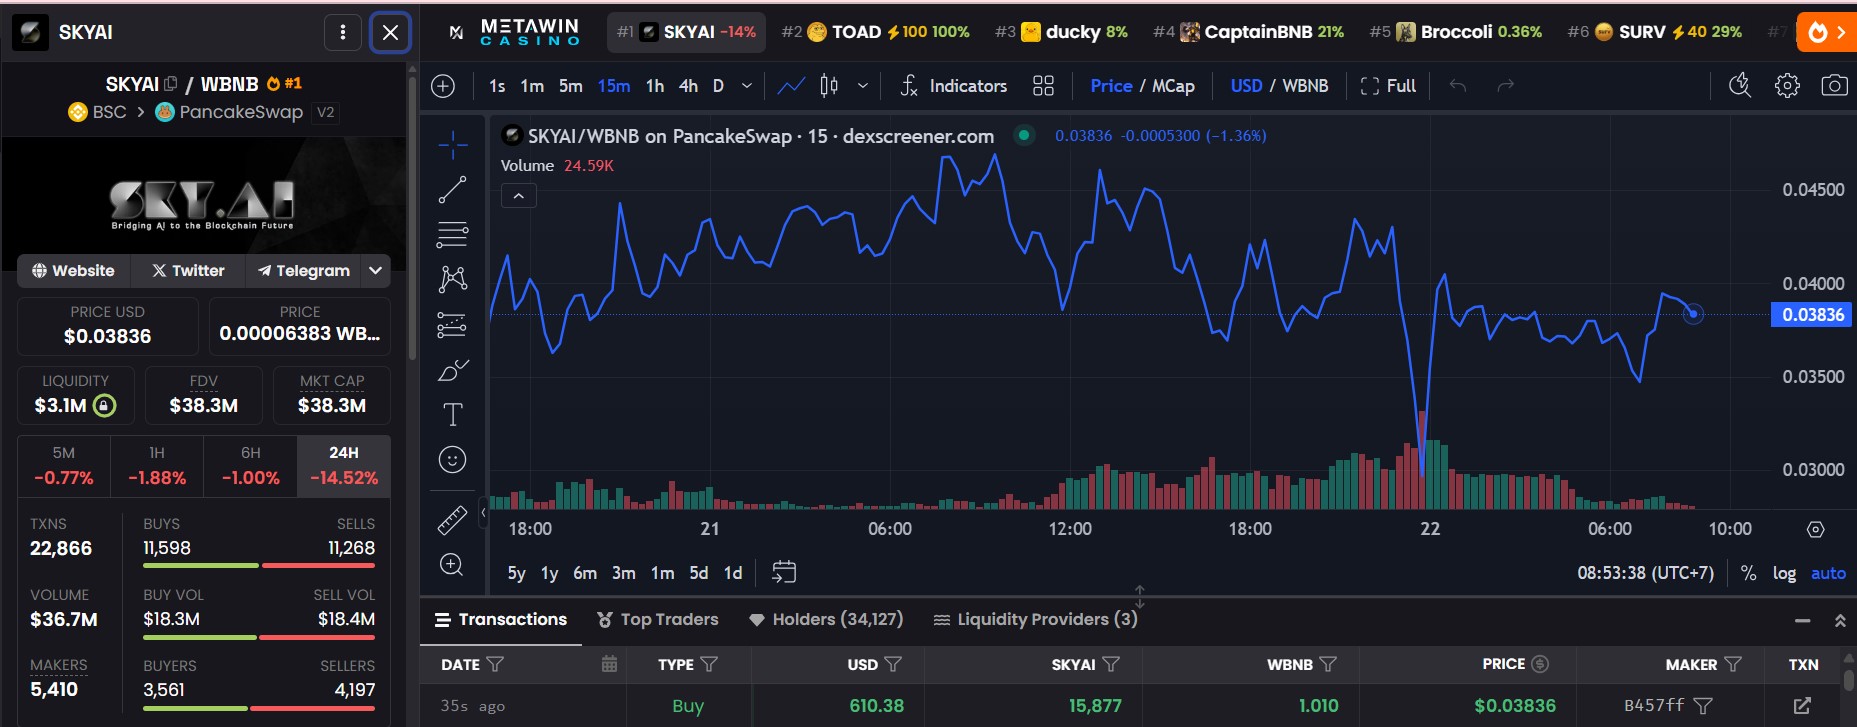This screenshot has width=1857, height=727.
Task: Open the SKYAI Website link
Action: pyautogui.click(x=73, y=270)
